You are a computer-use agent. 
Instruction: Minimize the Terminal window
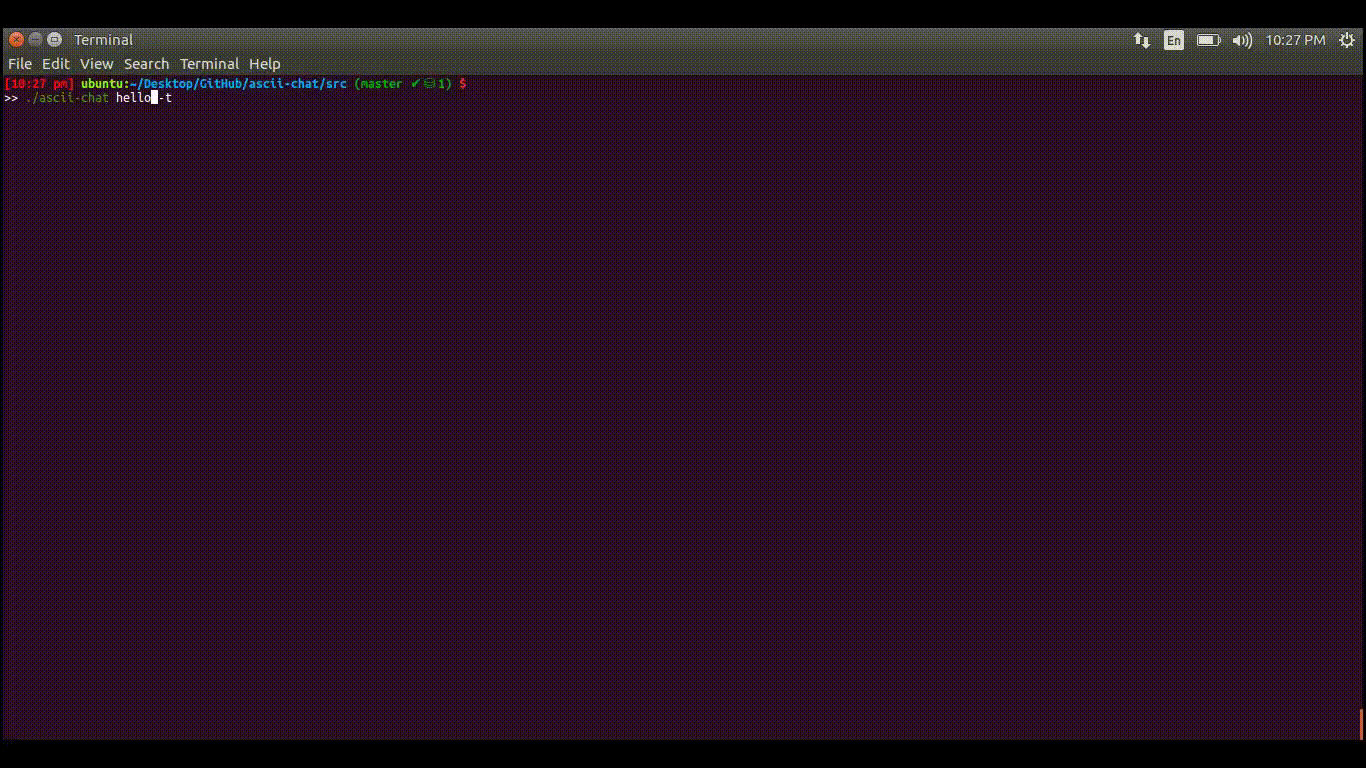(35, 40)
